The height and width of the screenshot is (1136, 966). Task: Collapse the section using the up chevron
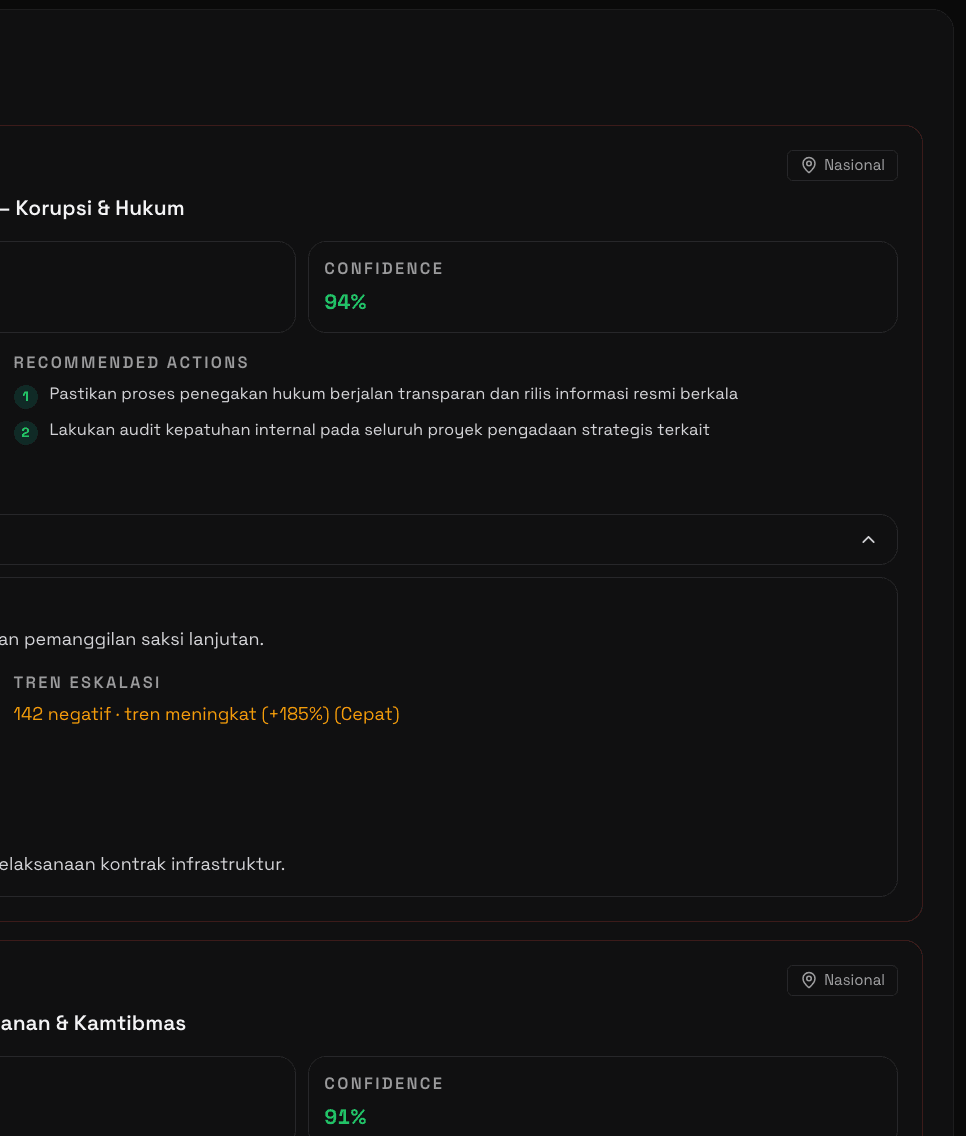(x=868, y=540)
